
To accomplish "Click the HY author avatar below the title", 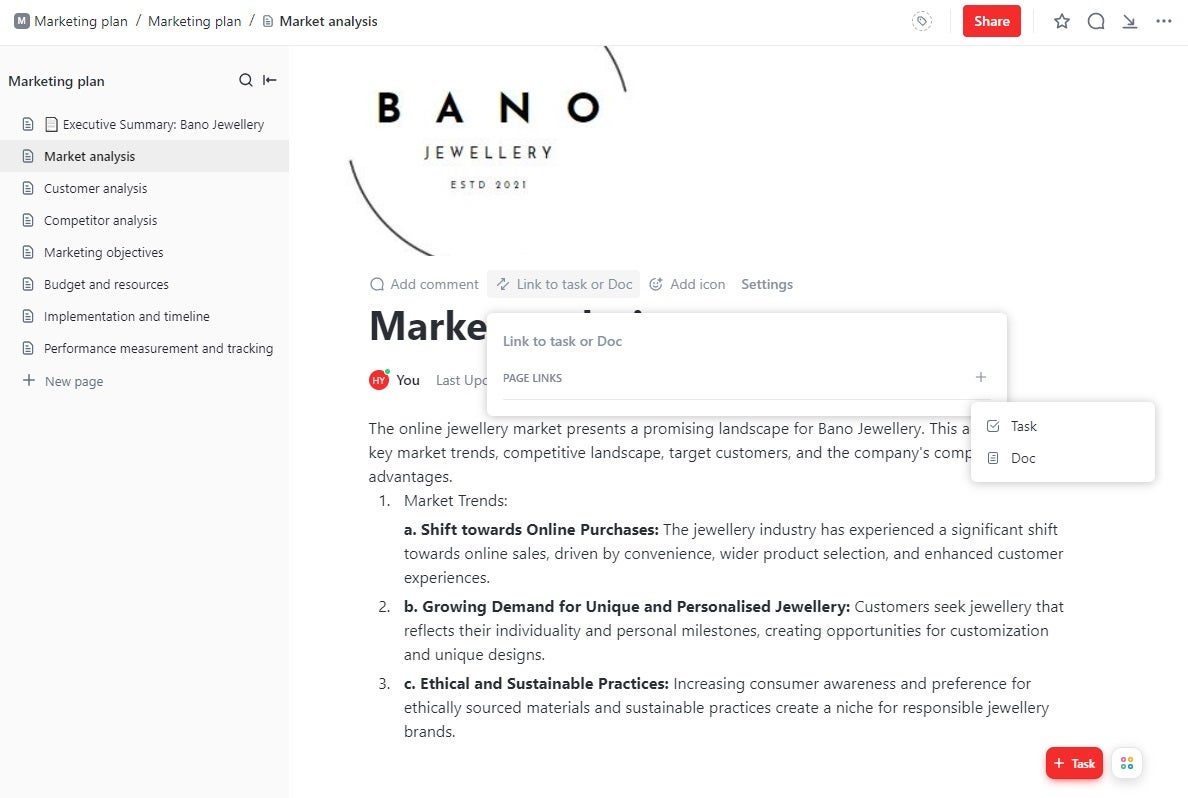I will point(379,380).
